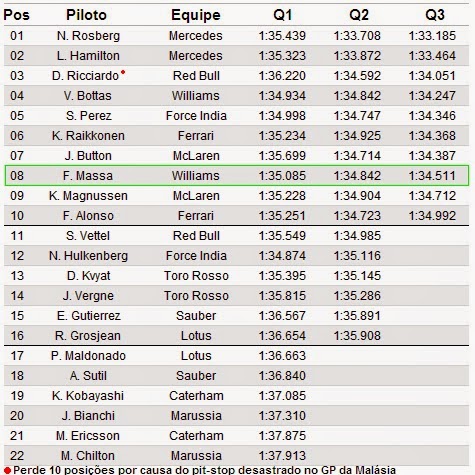Click M. Chilton's Q1 time 1:37.913
Screen dimensions: 475x475
click(282, 456)
